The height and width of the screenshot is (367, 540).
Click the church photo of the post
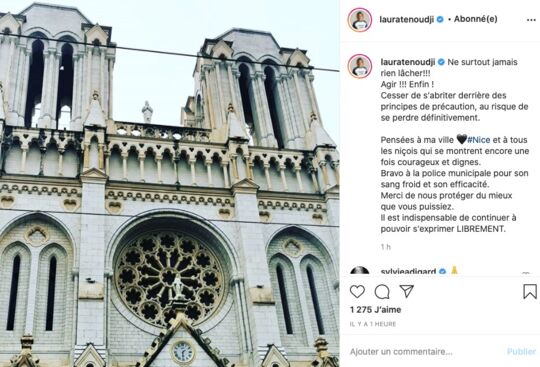pos(169,184)
